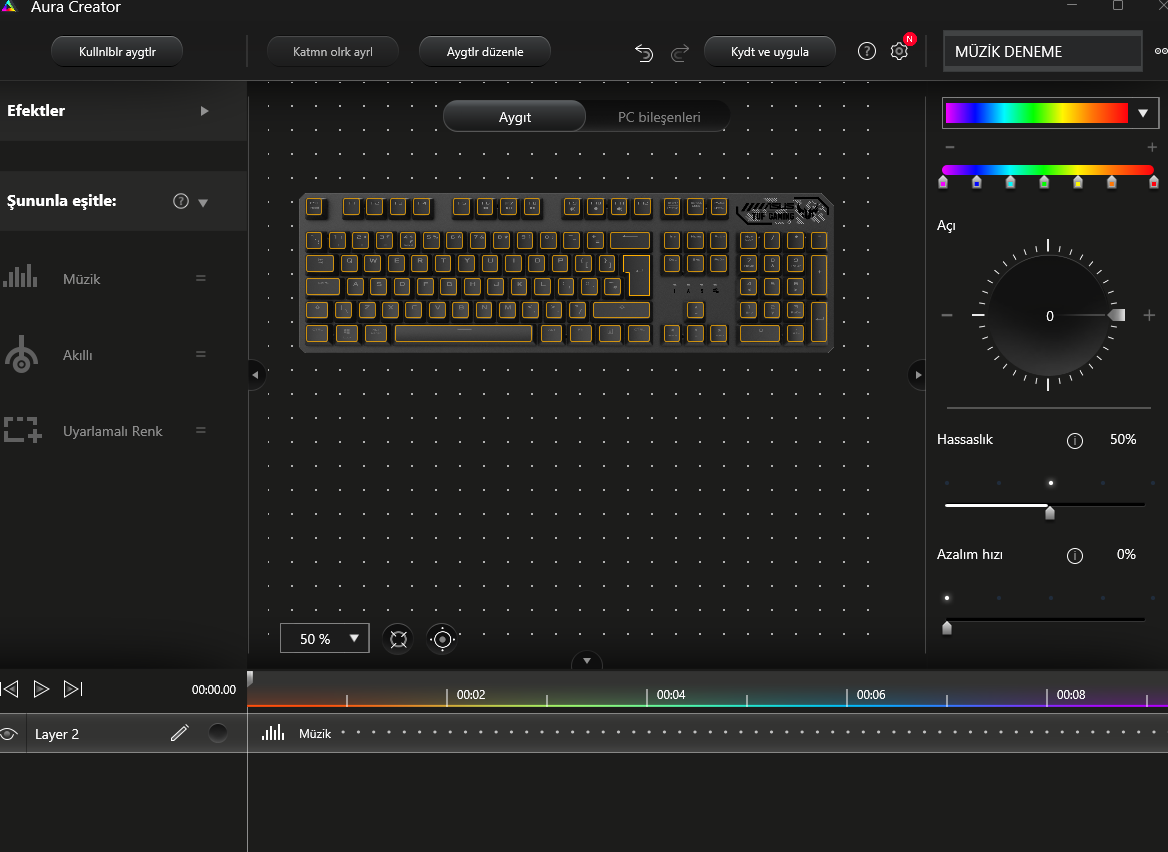Open the help question mark icon in top toolbar

(866, 51)
